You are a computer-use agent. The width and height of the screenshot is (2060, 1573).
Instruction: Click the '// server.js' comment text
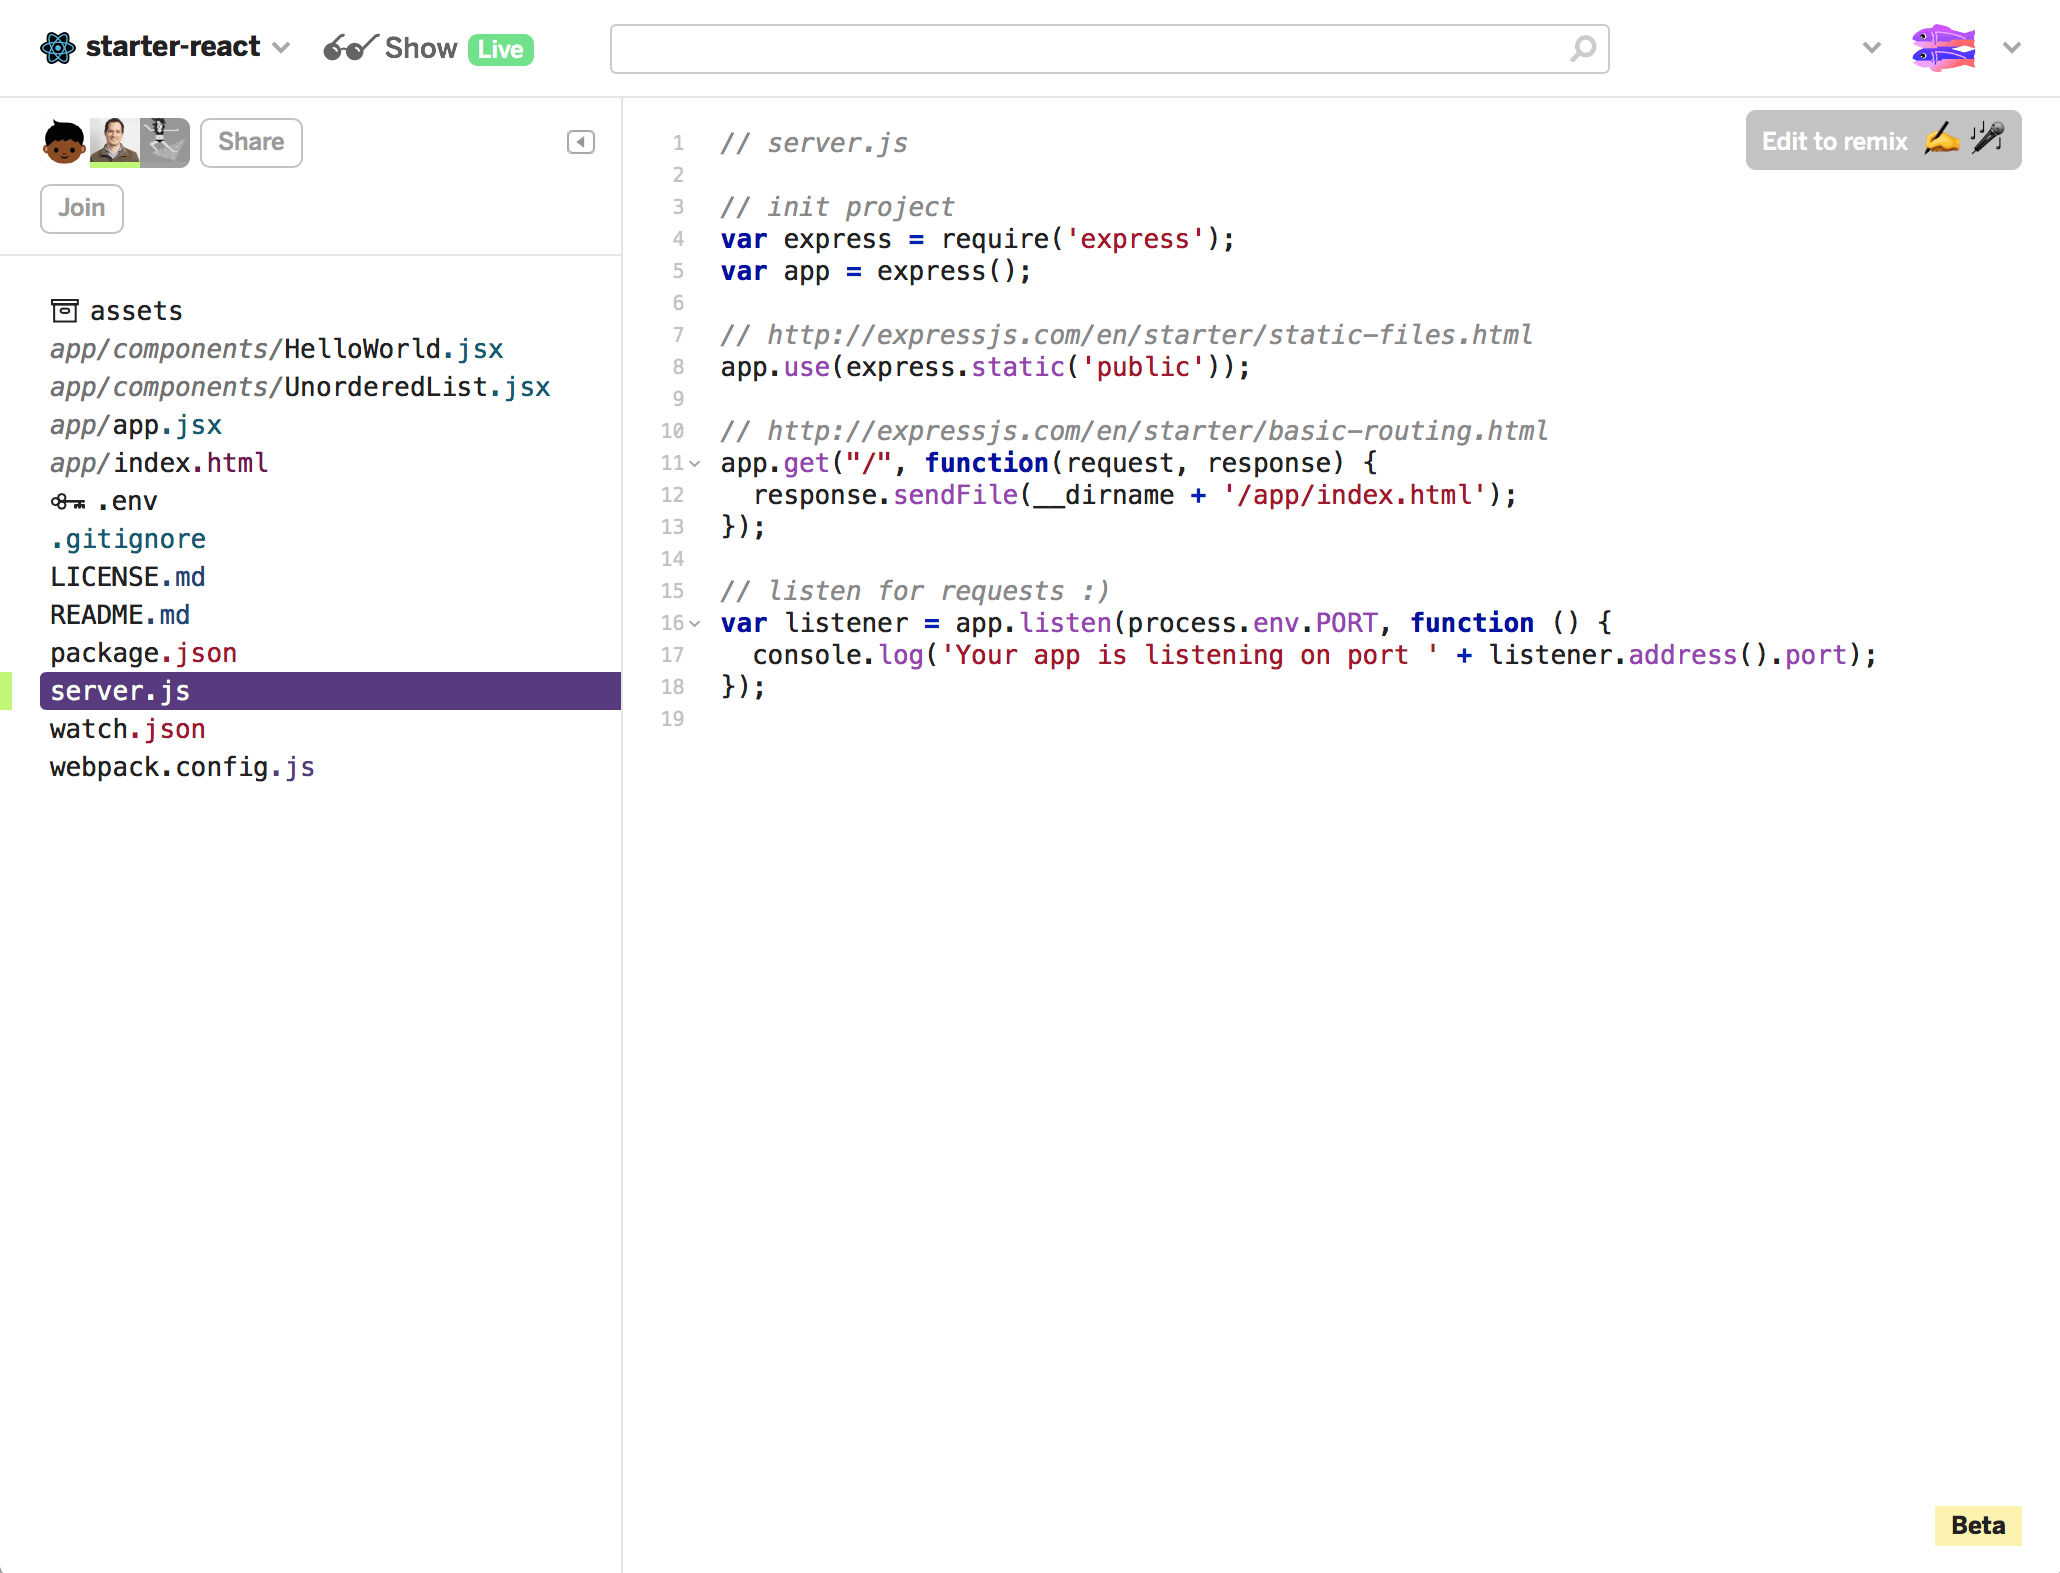tap(814, 143)
